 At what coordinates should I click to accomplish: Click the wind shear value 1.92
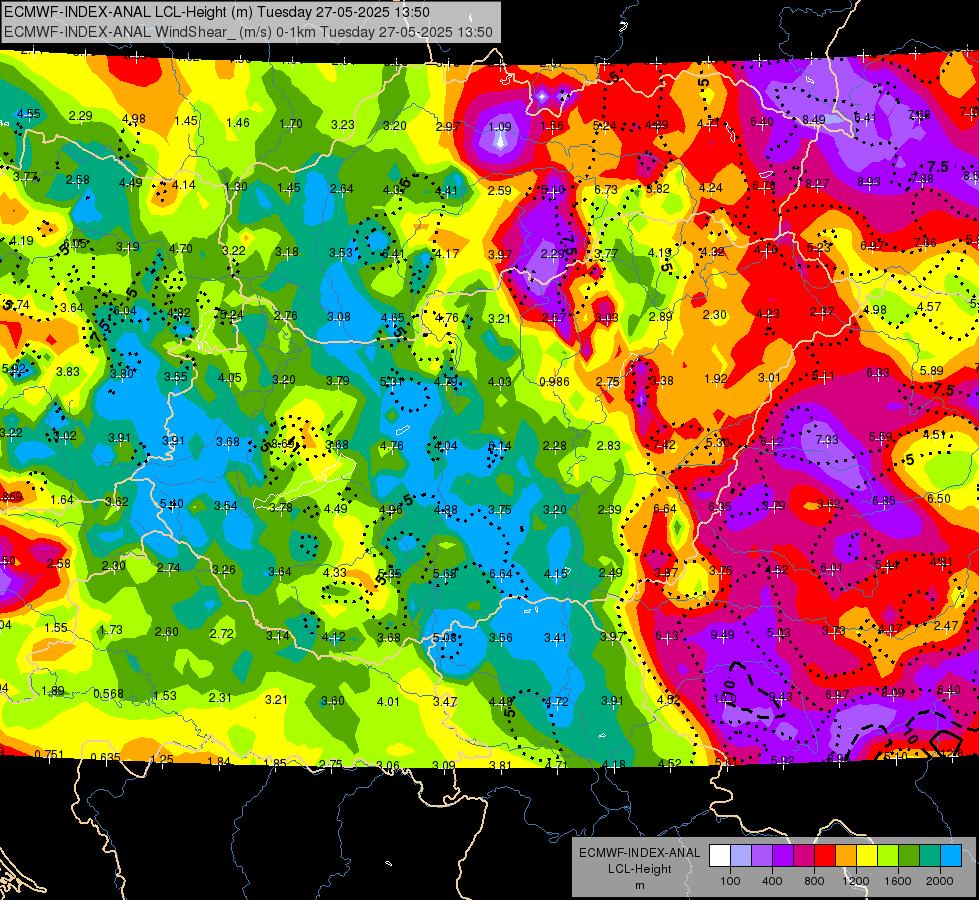click(x=716, y=378)
